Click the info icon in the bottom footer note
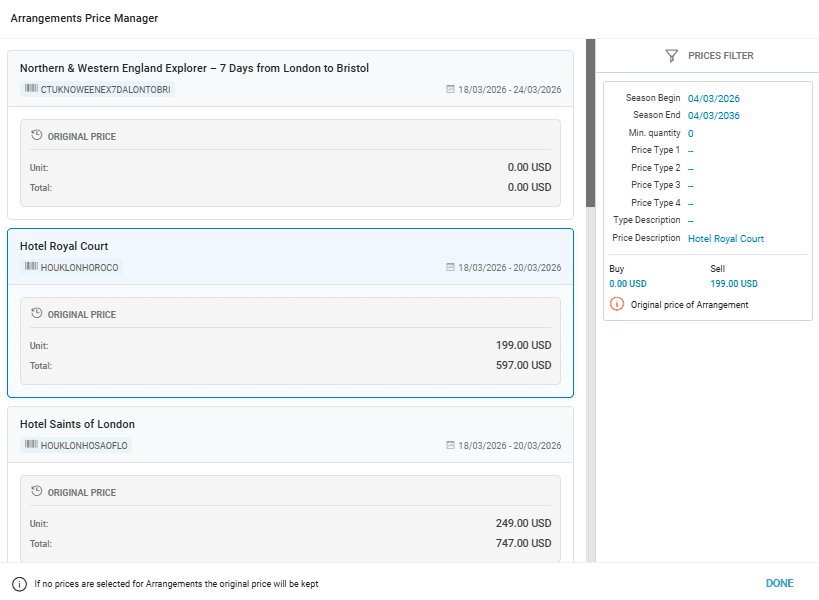This screenshot has height=600, width=819. click(x=19, y=584)
